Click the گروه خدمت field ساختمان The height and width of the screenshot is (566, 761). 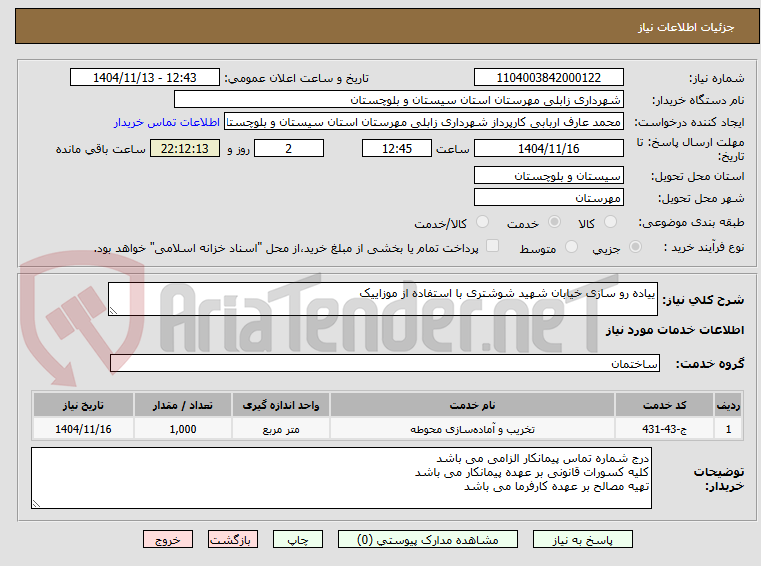pyautogui.click(x=385, y=363)
